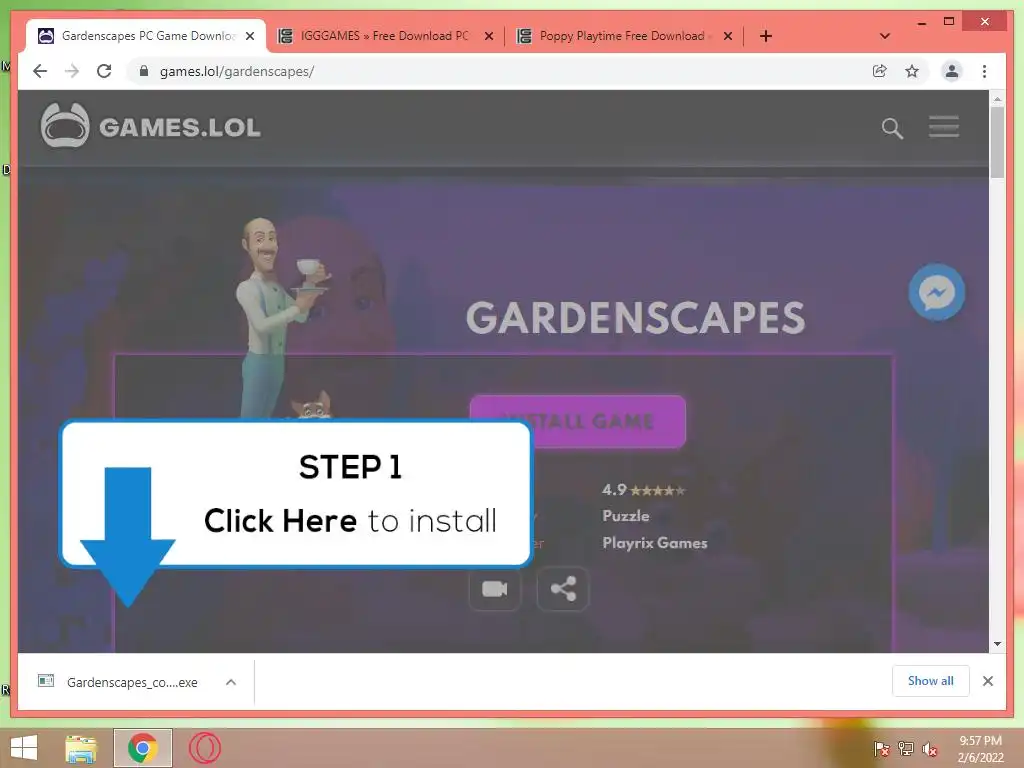
Task: Go back using the browser back arrow
Action: pyautogui.click(x=40, y=71)
